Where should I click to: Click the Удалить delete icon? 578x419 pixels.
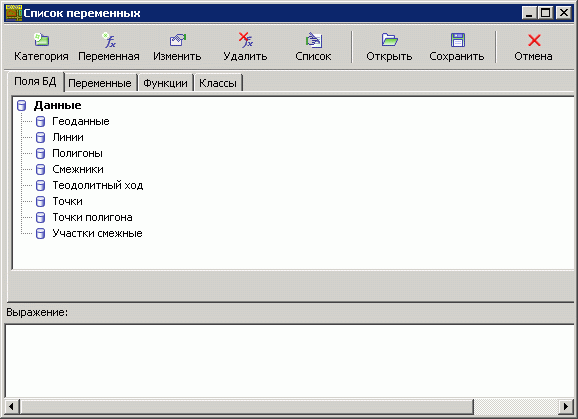(246, 40)
